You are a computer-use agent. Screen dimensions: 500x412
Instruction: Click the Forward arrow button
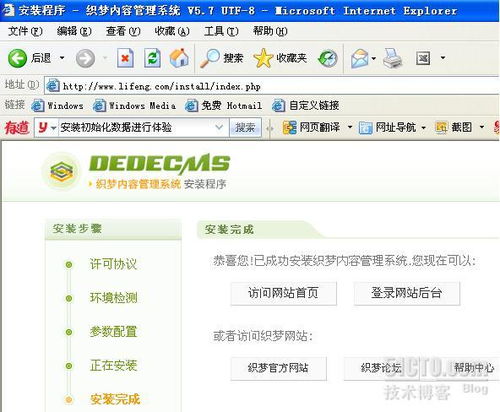tap(85, 58)
